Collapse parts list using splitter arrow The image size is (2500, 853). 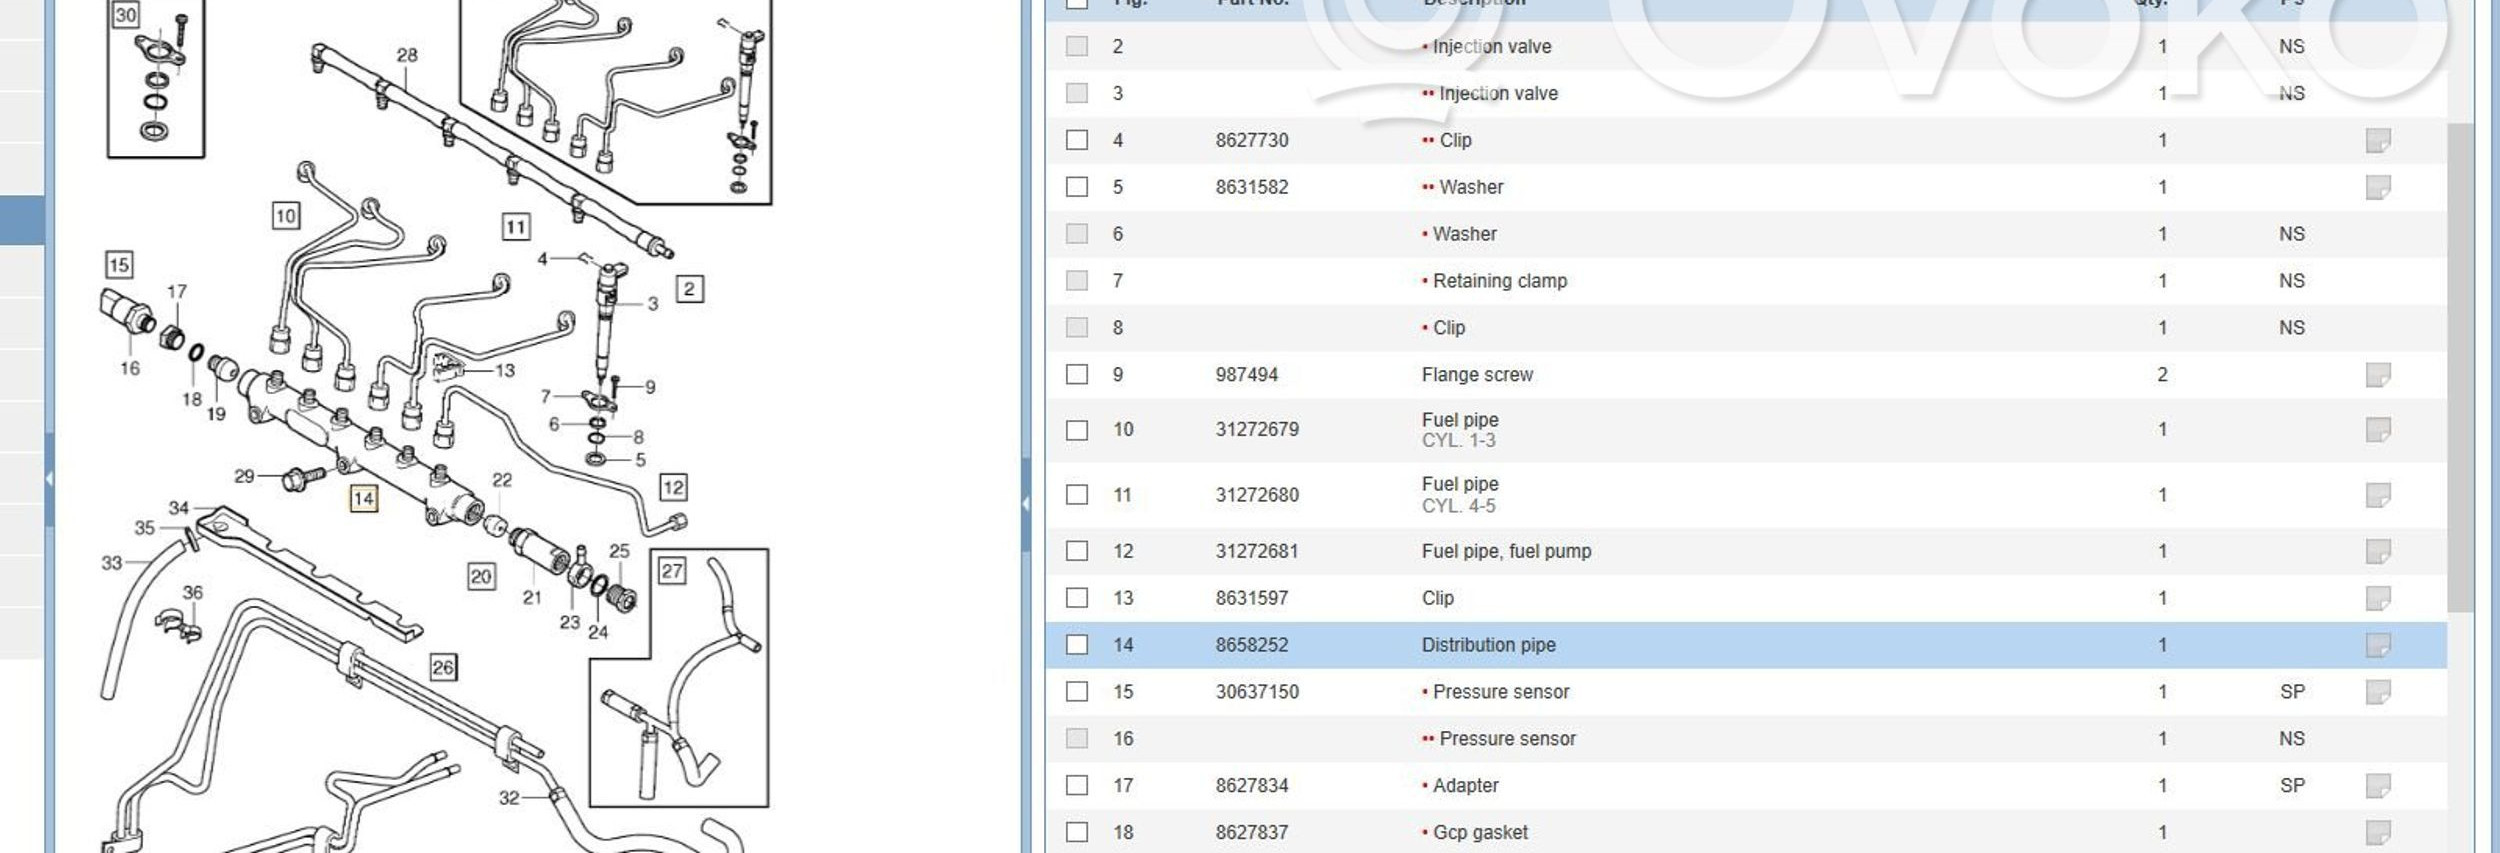1025,503
